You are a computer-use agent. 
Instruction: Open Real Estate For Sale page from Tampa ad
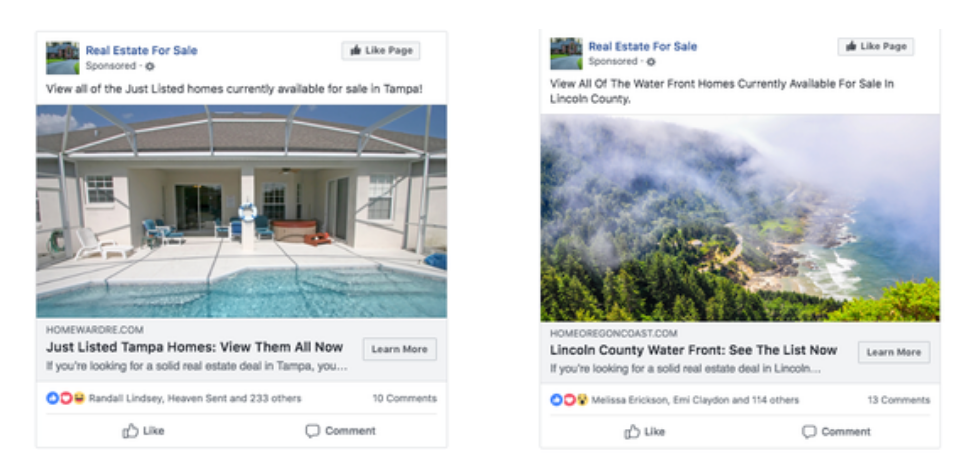(x=141, y=50)
